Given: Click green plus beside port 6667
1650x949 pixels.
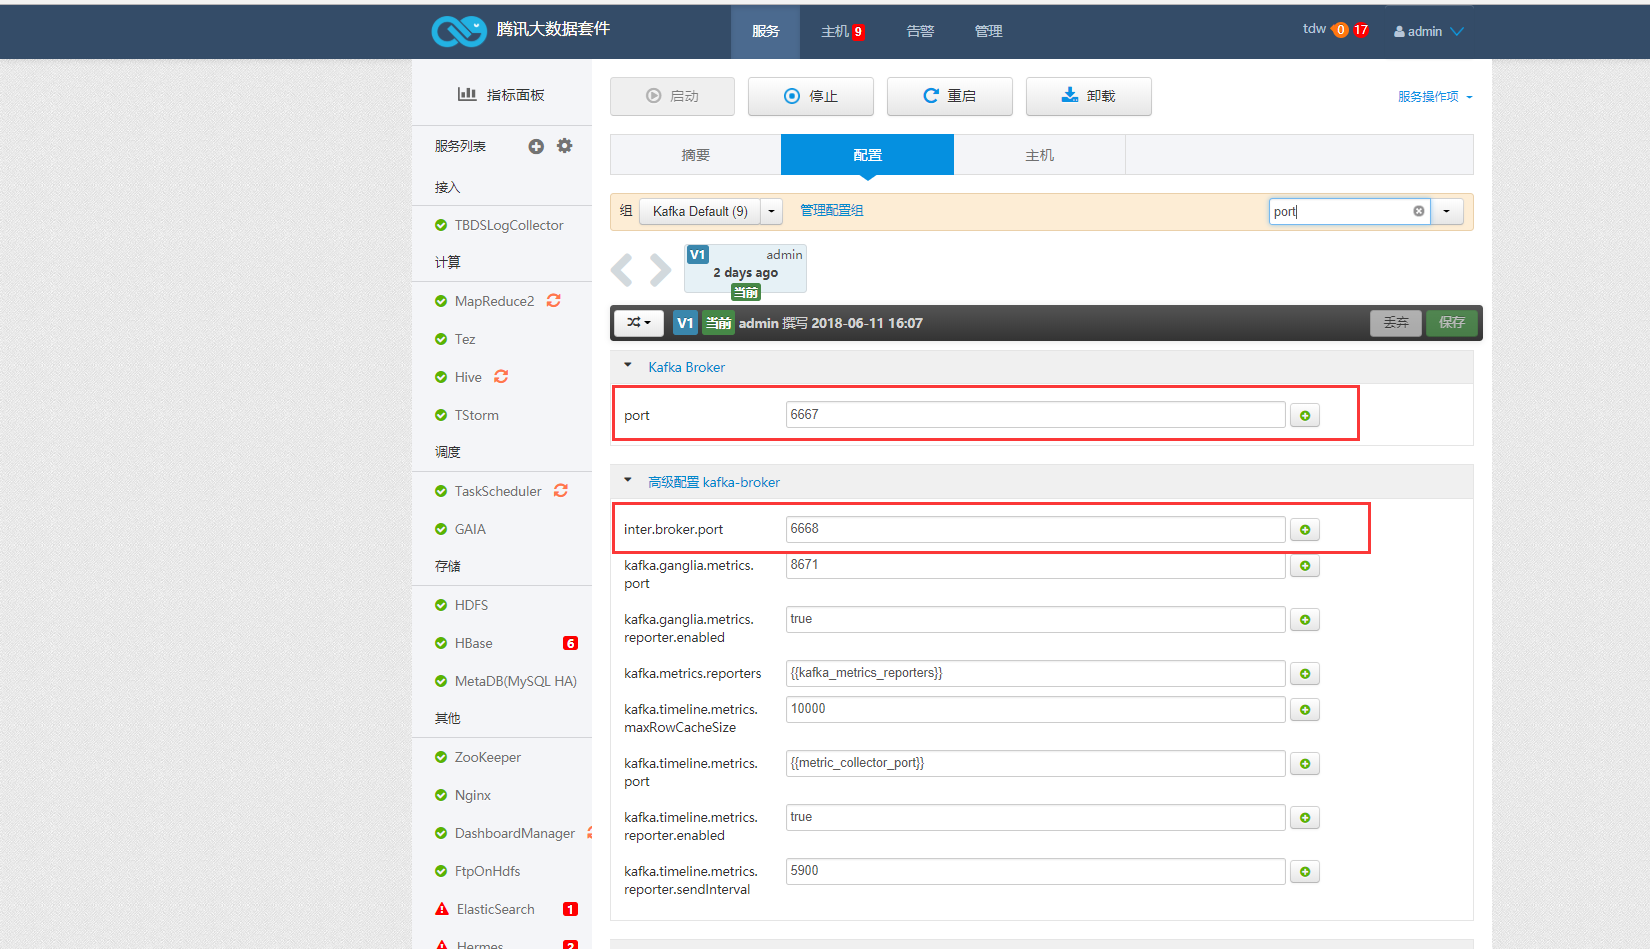Looking at the screenshot, I should (x=1305, y=416).
